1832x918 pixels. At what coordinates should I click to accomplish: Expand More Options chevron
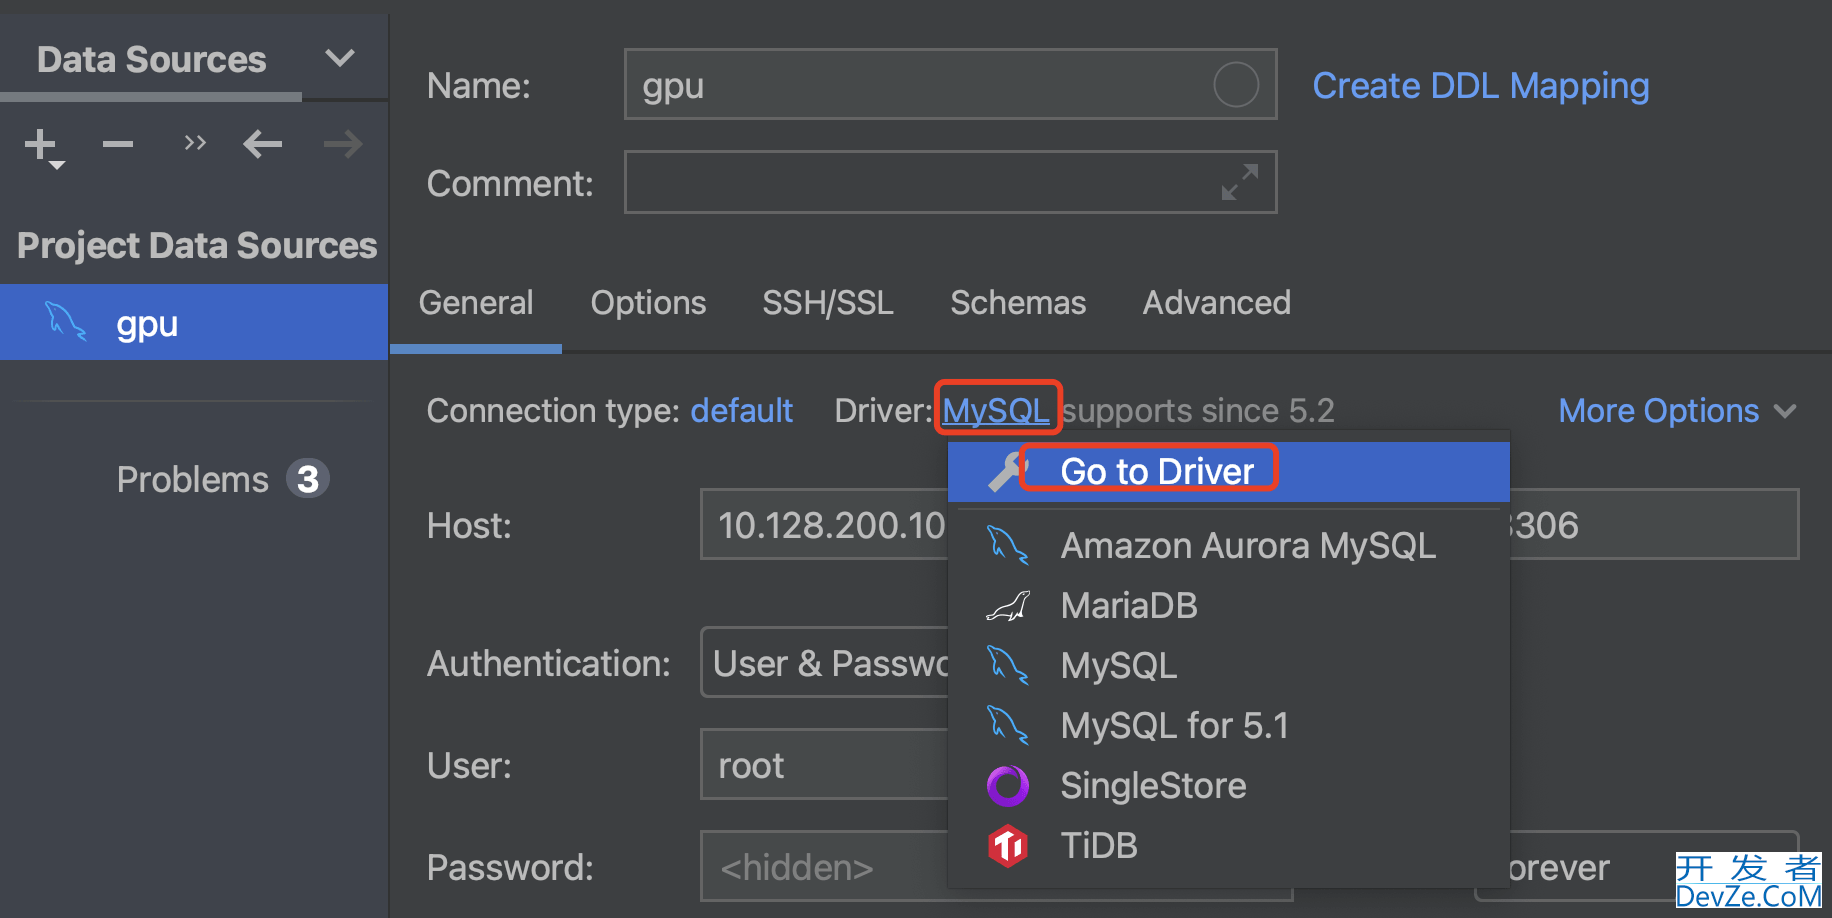click(x=1785, y=411)
